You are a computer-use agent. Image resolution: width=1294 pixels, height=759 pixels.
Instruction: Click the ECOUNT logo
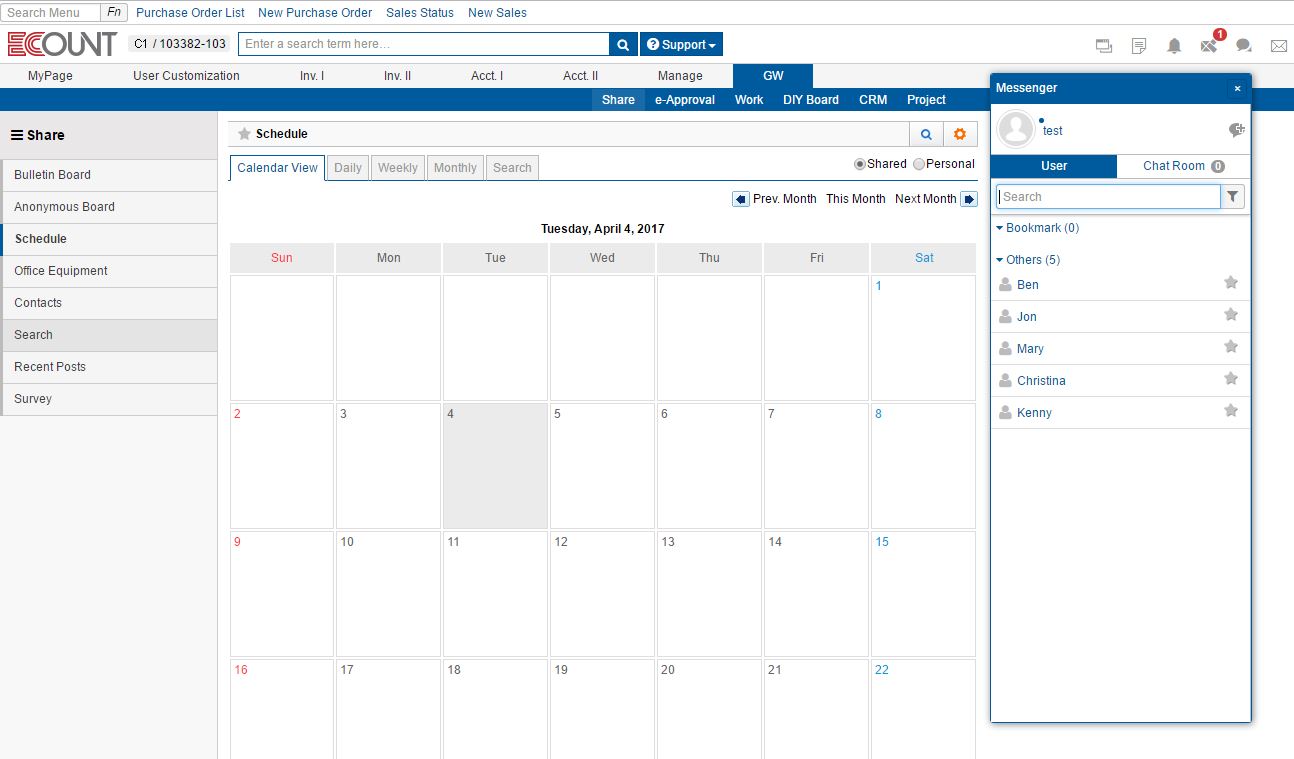[x=62, y=44]
